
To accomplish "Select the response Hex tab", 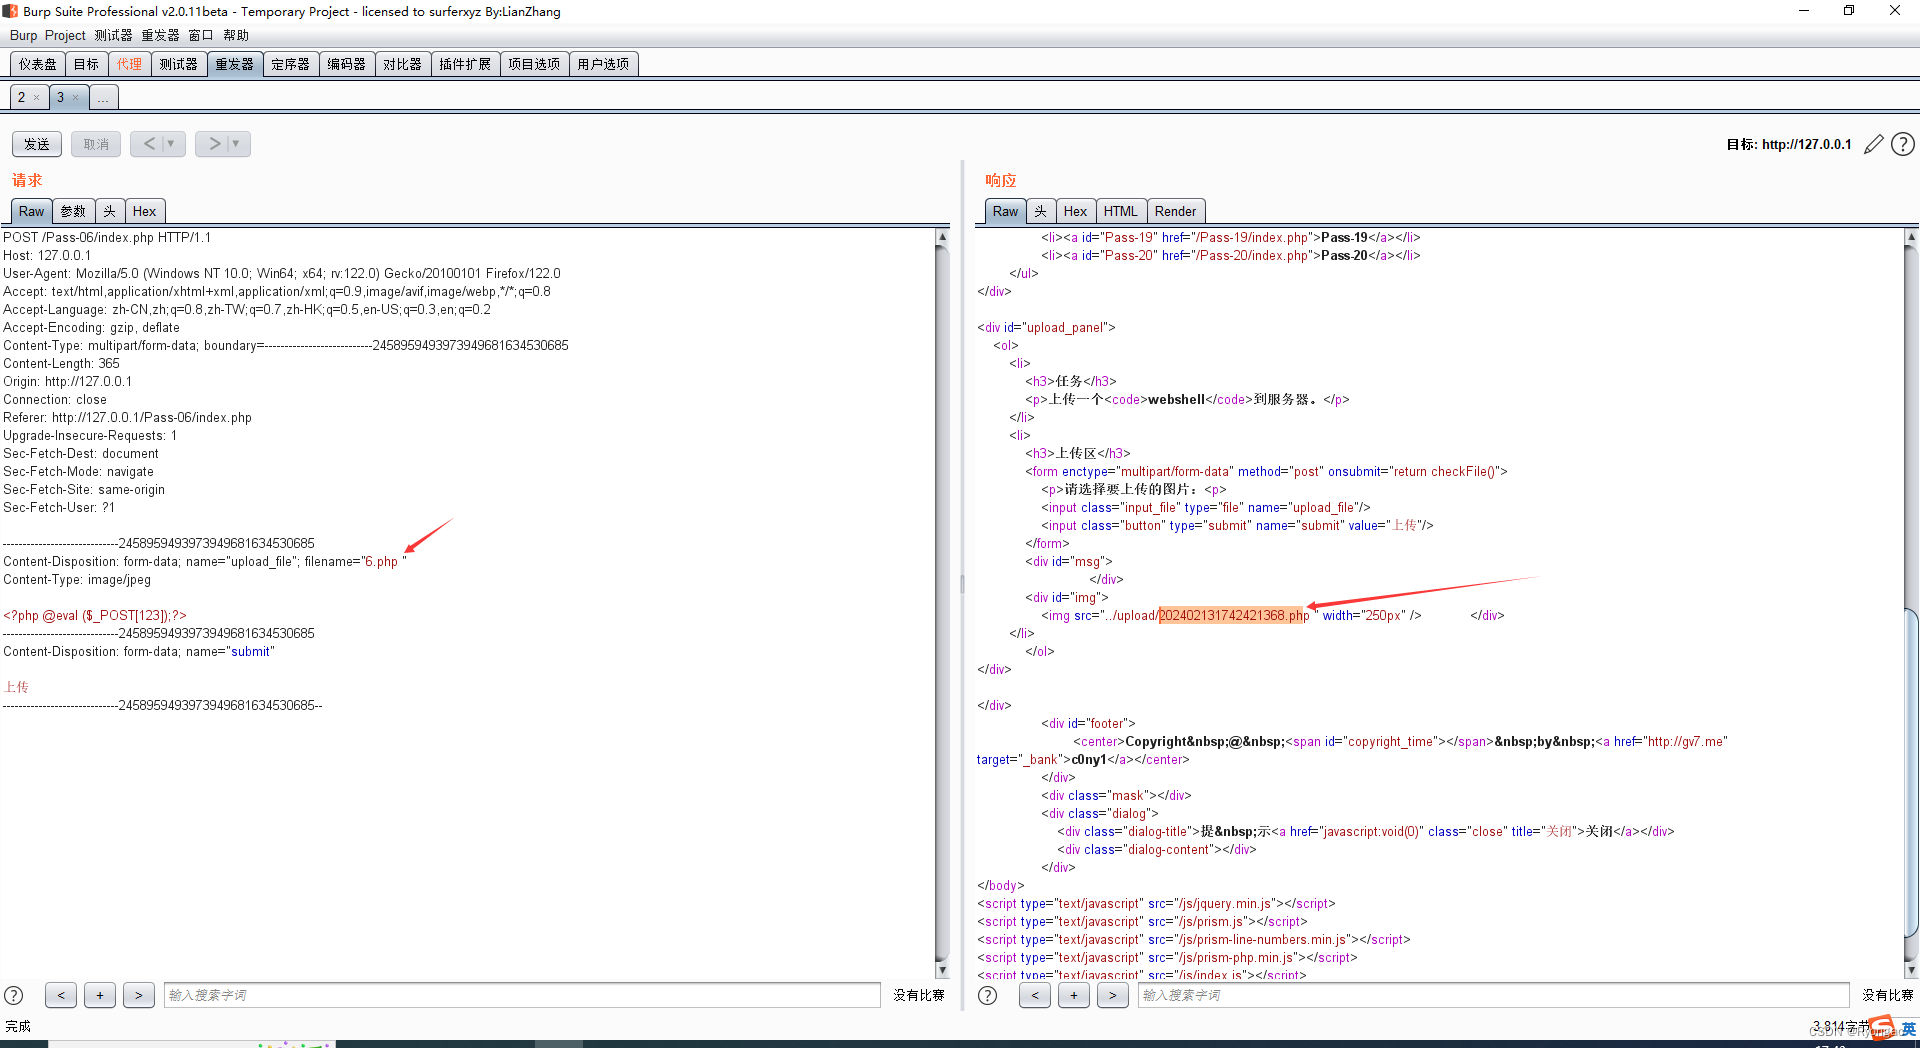I will [1075, 211].
